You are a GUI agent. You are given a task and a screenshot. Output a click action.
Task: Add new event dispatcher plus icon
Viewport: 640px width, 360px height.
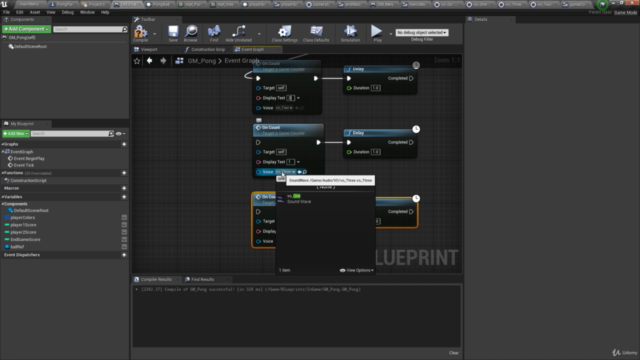pos(124,255)
